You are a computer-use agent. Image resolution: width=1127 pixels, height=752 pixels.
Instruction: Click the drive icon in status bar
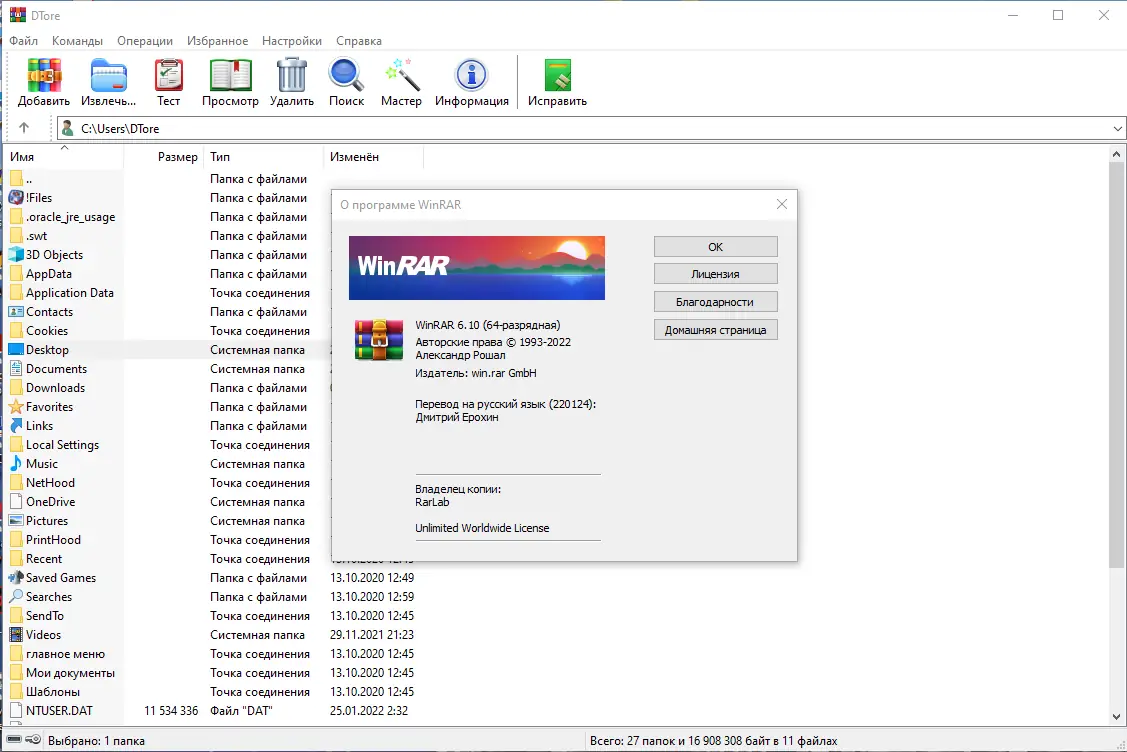pyautogui.click(x=14, y=740)
